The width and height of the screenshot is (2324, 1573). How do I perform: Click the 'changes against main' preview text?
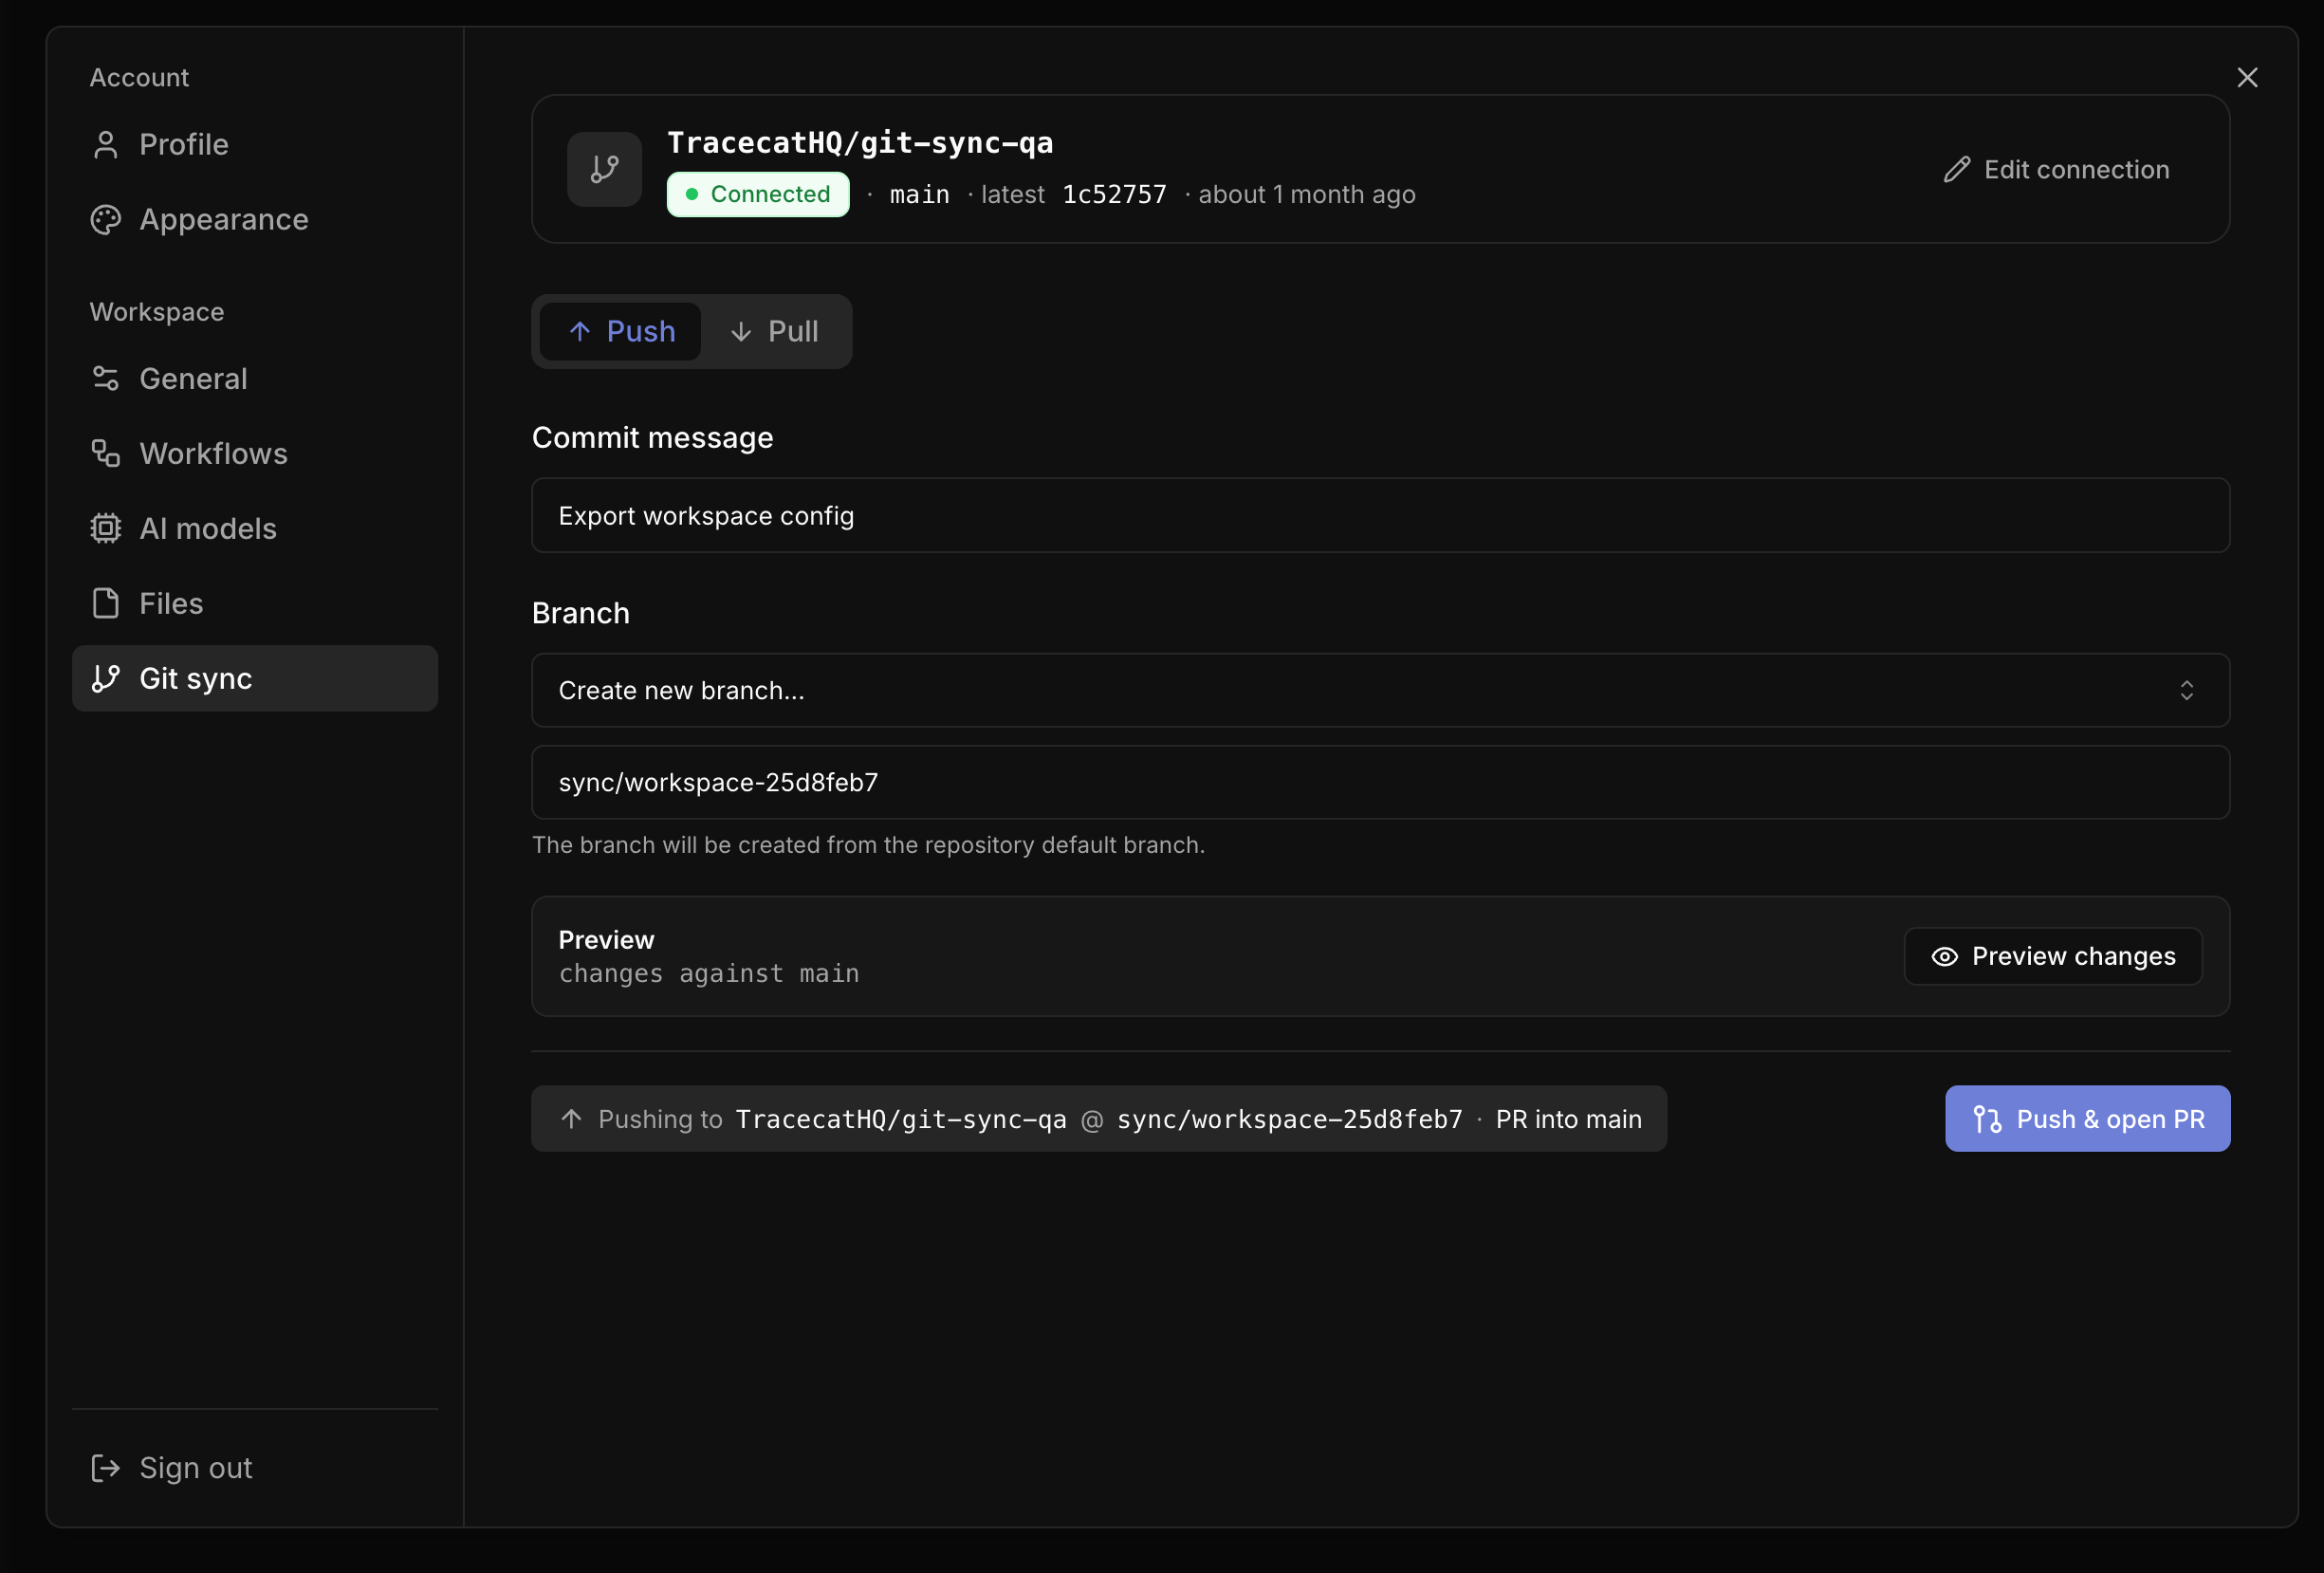click(709, 974)
